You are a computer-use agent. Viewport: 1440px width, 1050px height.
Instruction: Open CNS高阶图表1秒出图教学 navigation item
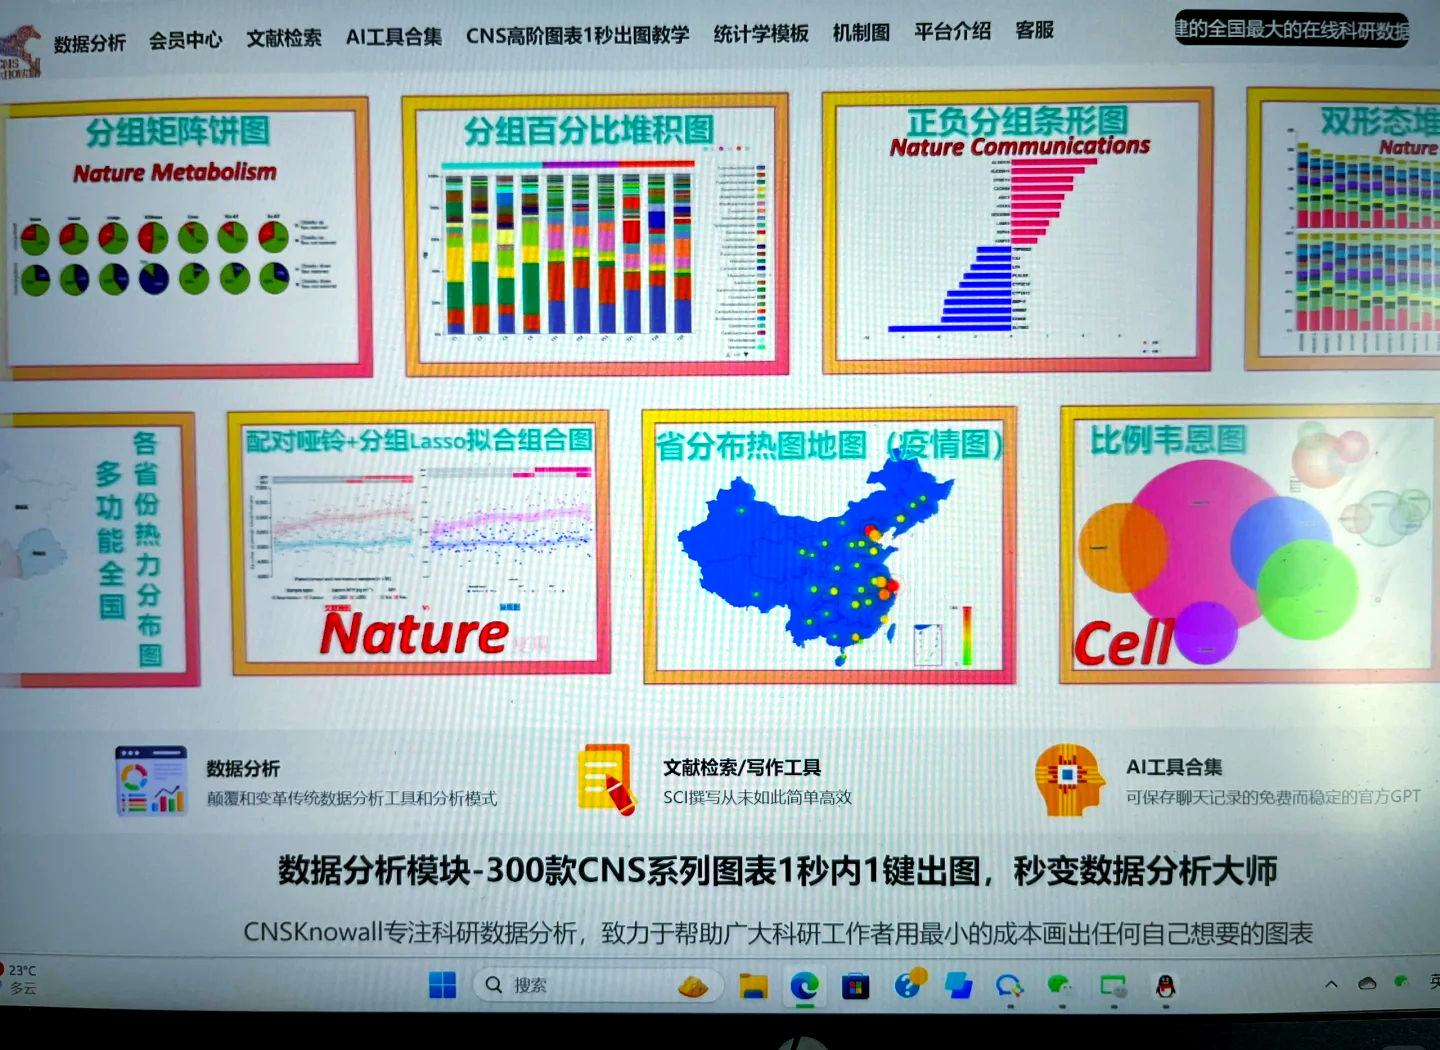point(577,35)
